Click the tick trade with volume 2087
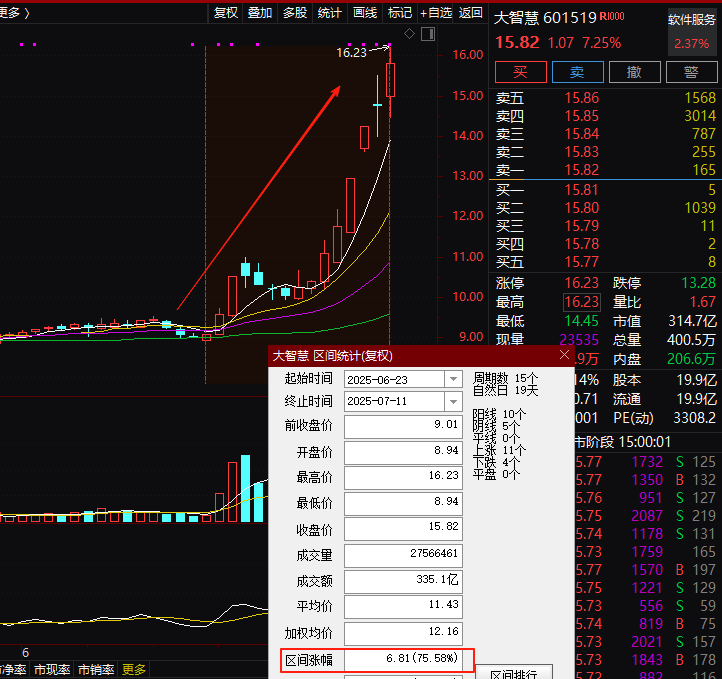The height and width of the screenshot is (679, 722). pyautogui.click(x=646, y=516)
